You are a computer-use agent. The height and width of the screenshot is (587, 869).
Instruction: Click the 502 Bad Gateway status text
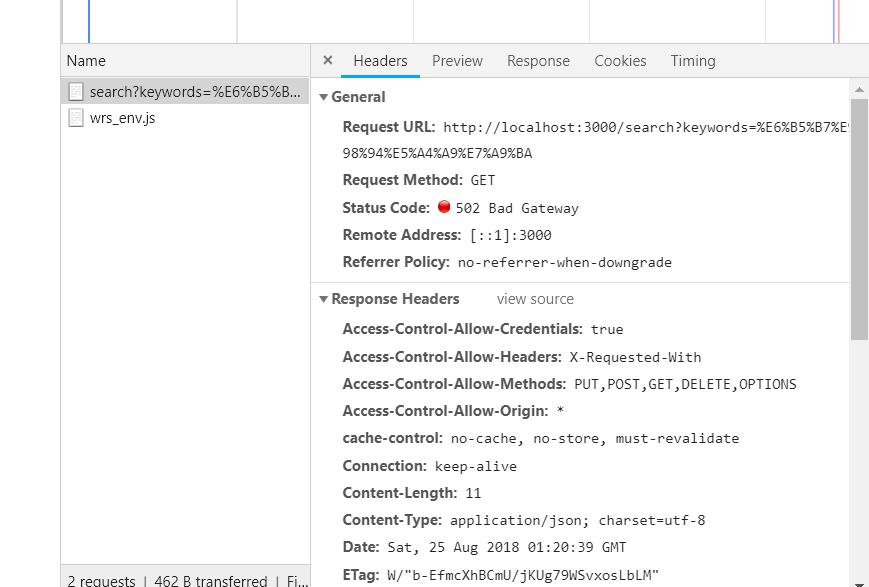point(517,208)
